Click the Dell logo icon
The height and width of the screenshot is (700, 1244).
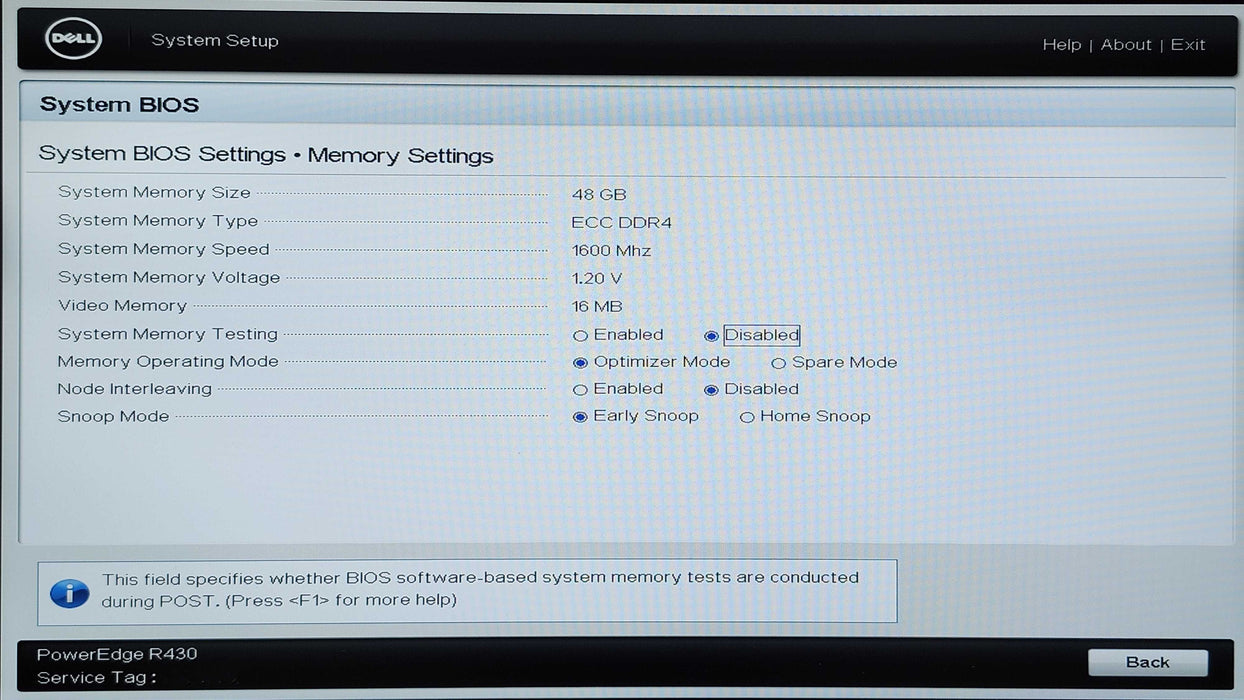[x=74, y=40]
